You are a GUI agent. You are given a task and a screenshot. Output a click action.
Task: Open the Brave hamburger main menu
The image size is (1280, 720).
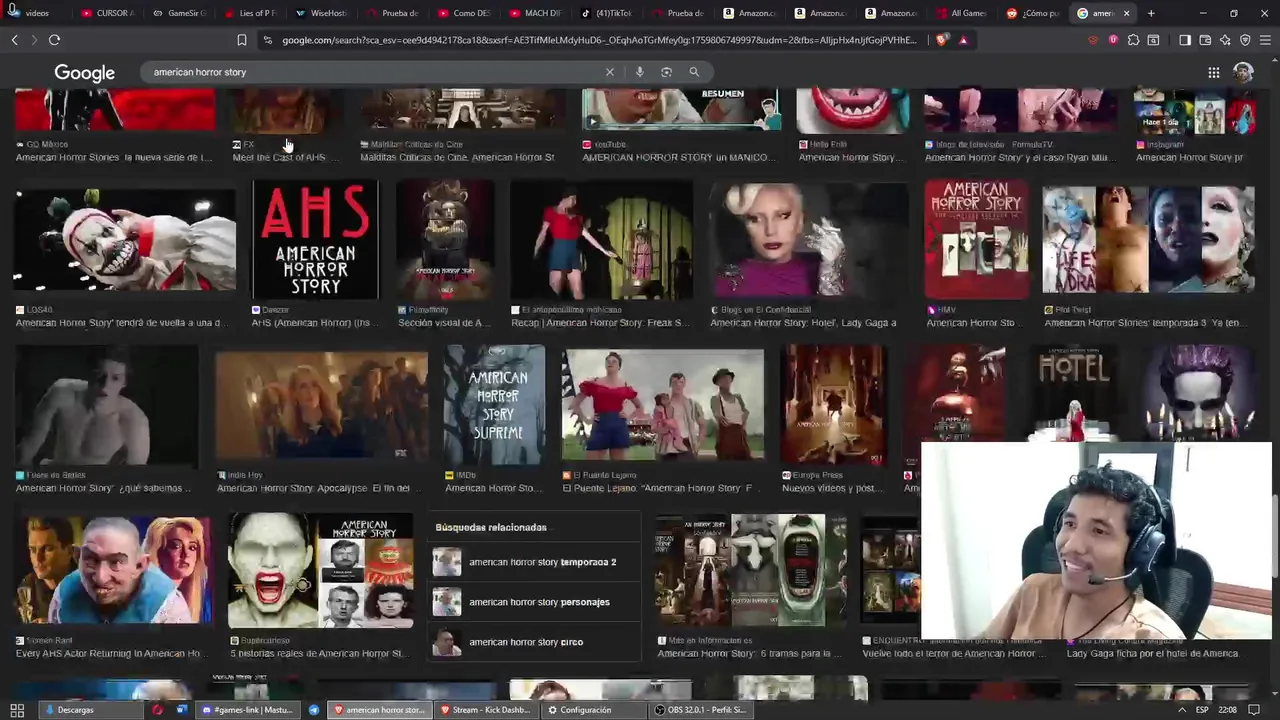1265,40
